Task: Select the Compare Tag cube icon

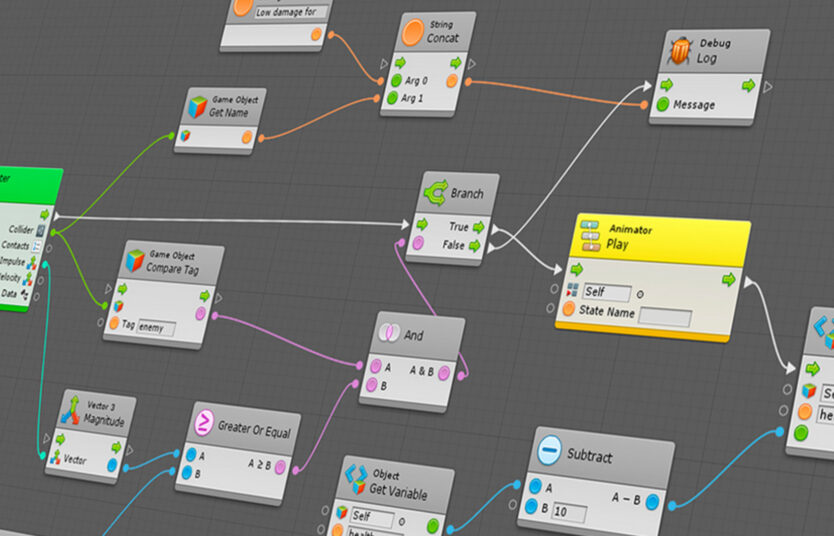Action: click(135, 261)
